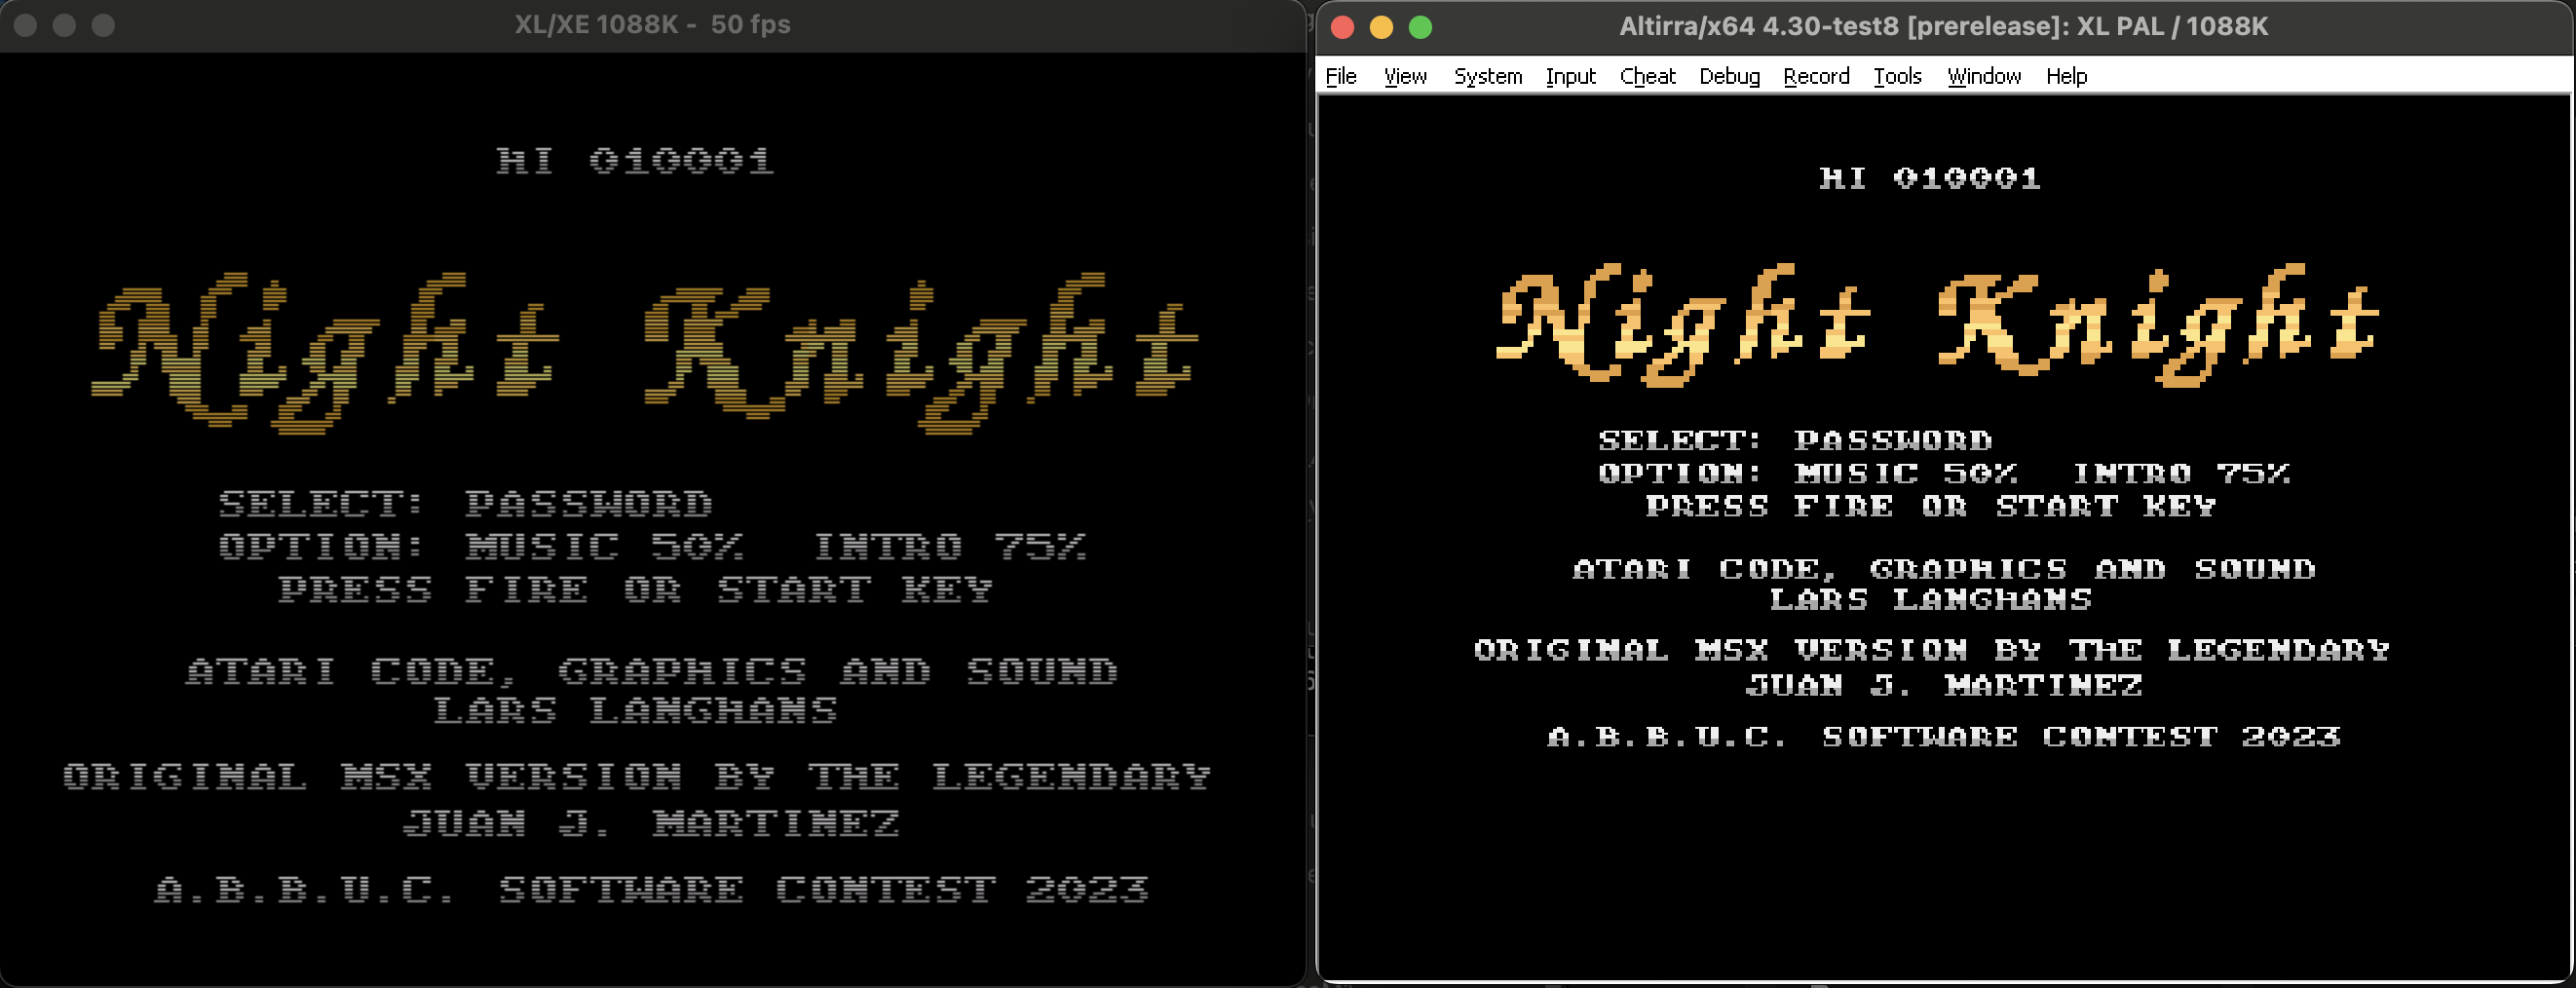Open the Cheat menu
Image resolution: width=2576 pixels, height=988 pixels.
[1647, 76]
